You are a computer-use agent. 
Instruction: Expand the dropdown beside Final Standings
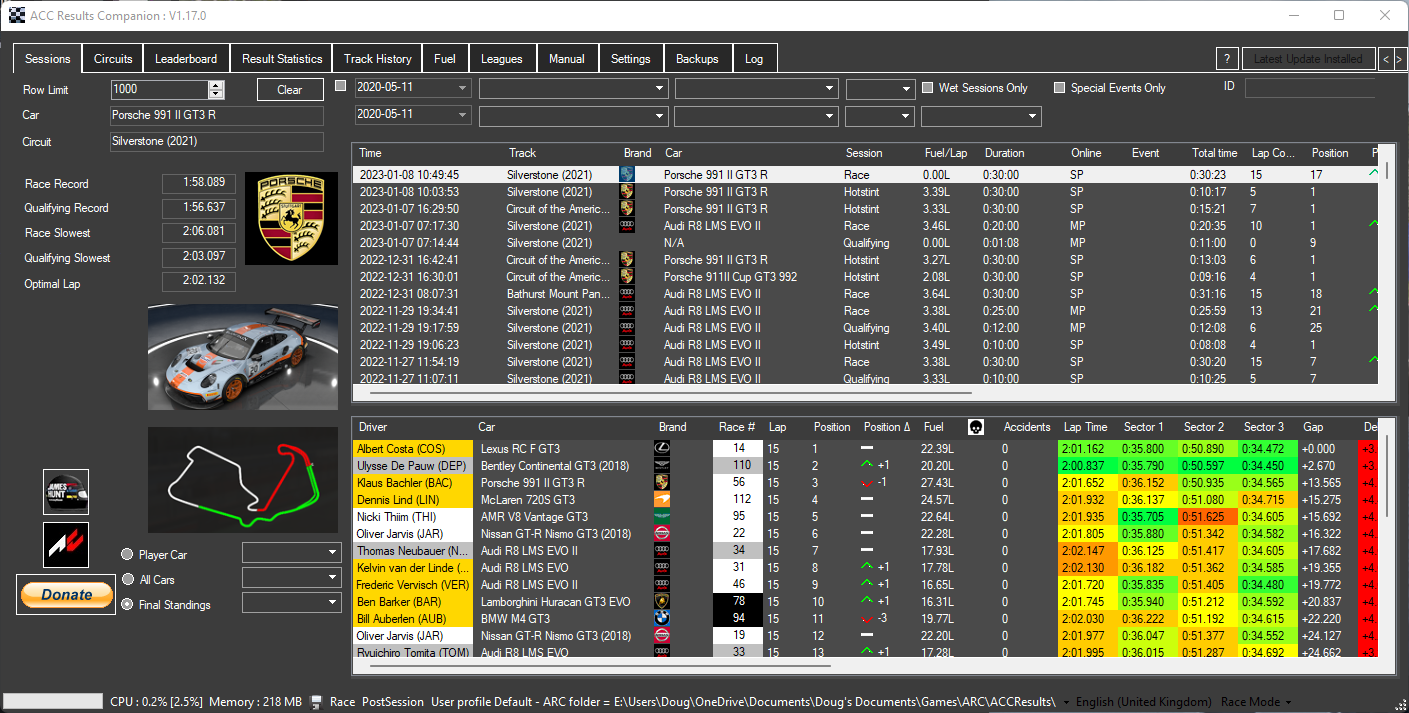tap(333, 603)
